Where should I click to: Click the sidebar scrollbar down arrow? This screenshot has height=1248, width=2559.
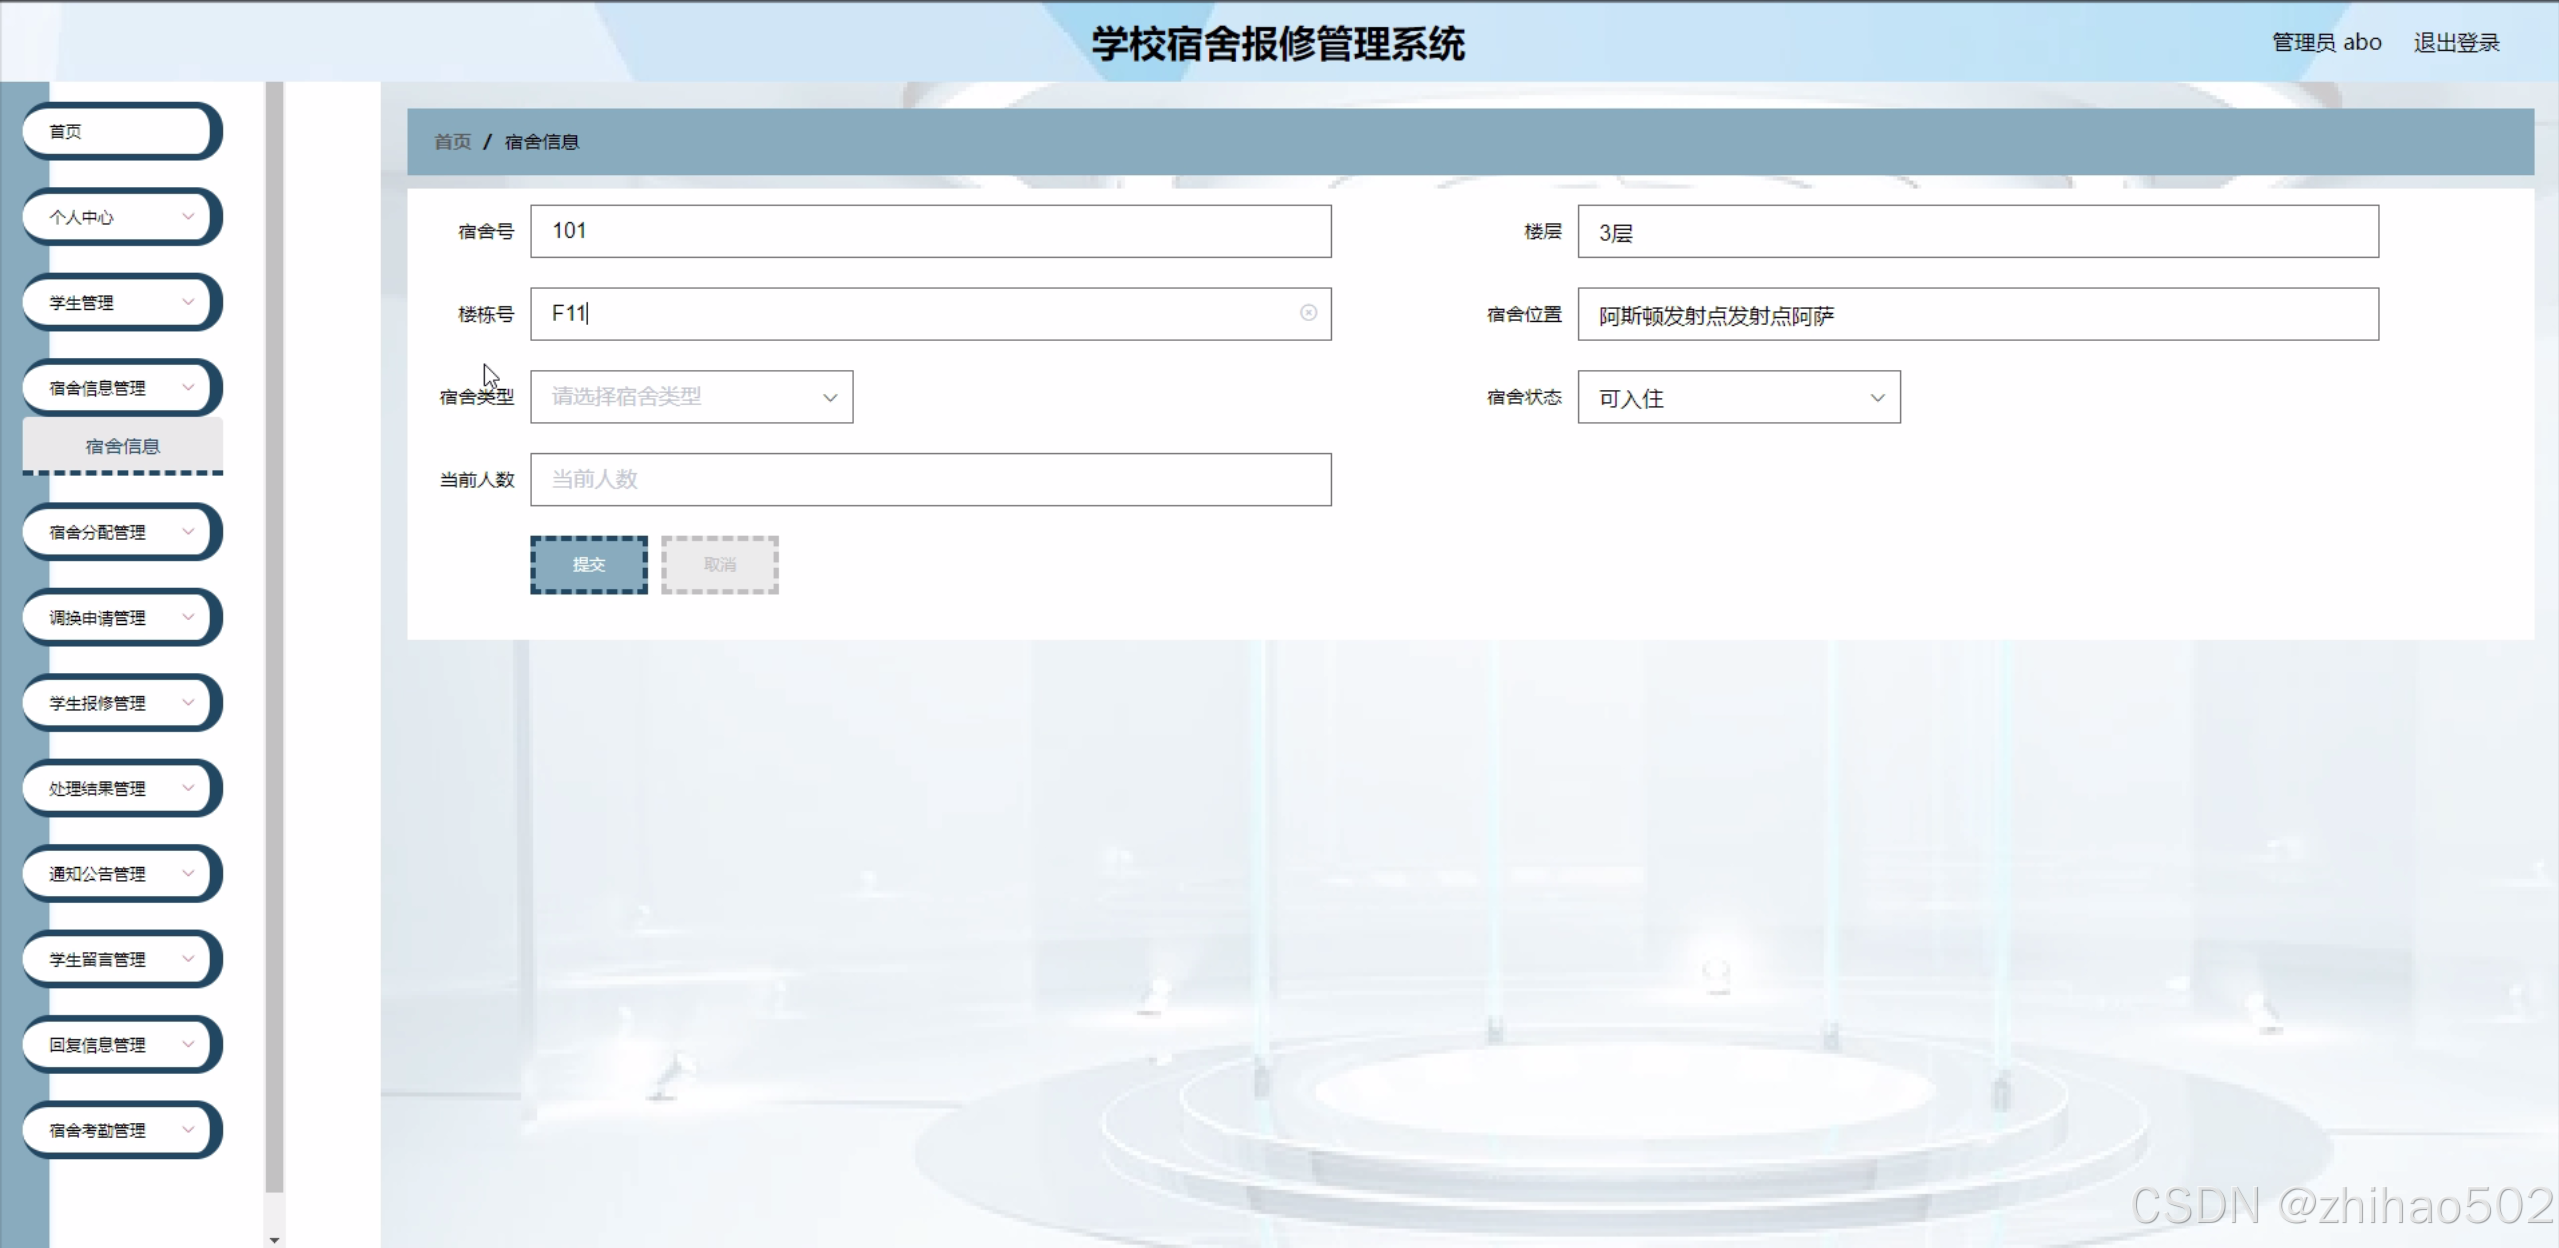[274, 1239]
